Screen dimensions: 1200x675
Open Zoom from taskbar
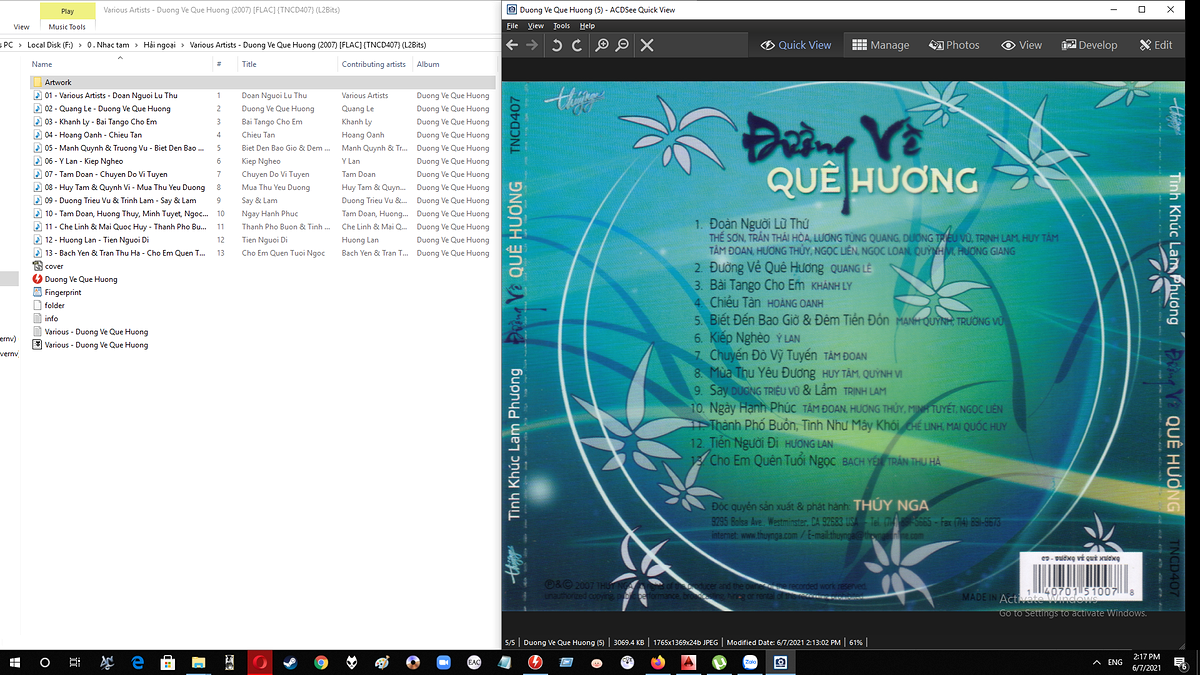pyautogui.click(x=443, y=662)
